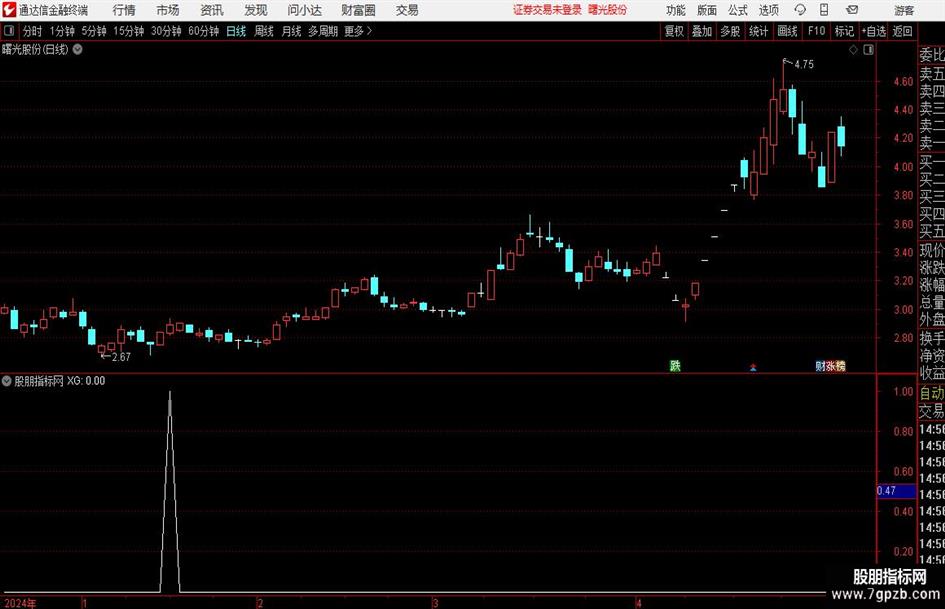
Task: Click the diamond icon atop chart
Action: (x=853, y=50)
